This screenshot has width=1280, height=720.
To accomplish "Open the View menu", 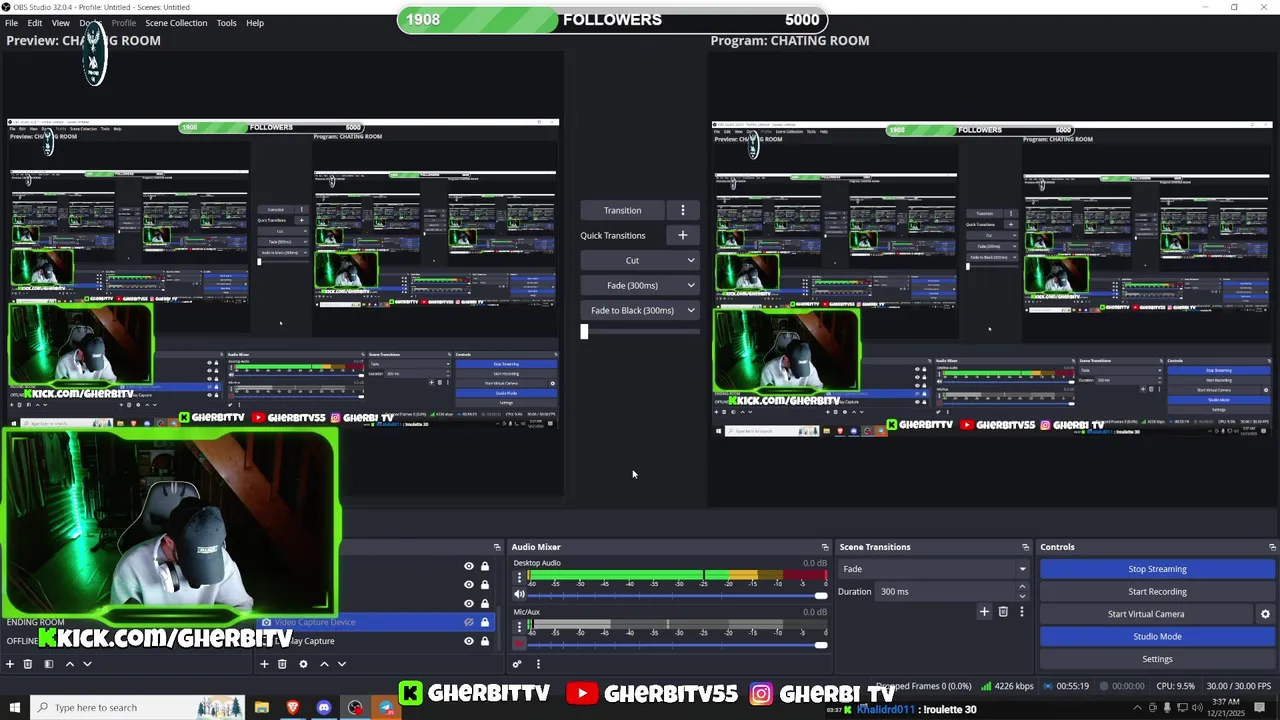I will click(x=60, y=23).
